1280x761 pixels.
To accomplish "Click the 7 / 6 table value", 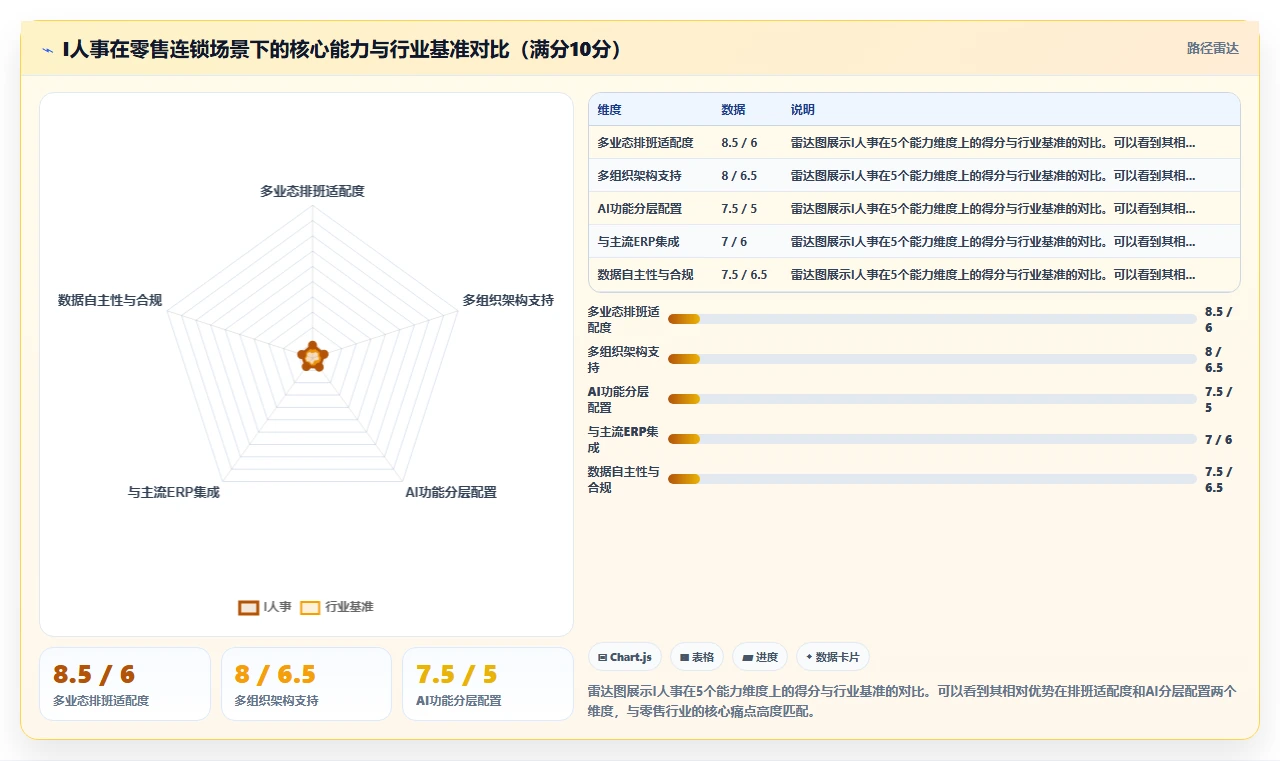I will click(x=734, y=242).
